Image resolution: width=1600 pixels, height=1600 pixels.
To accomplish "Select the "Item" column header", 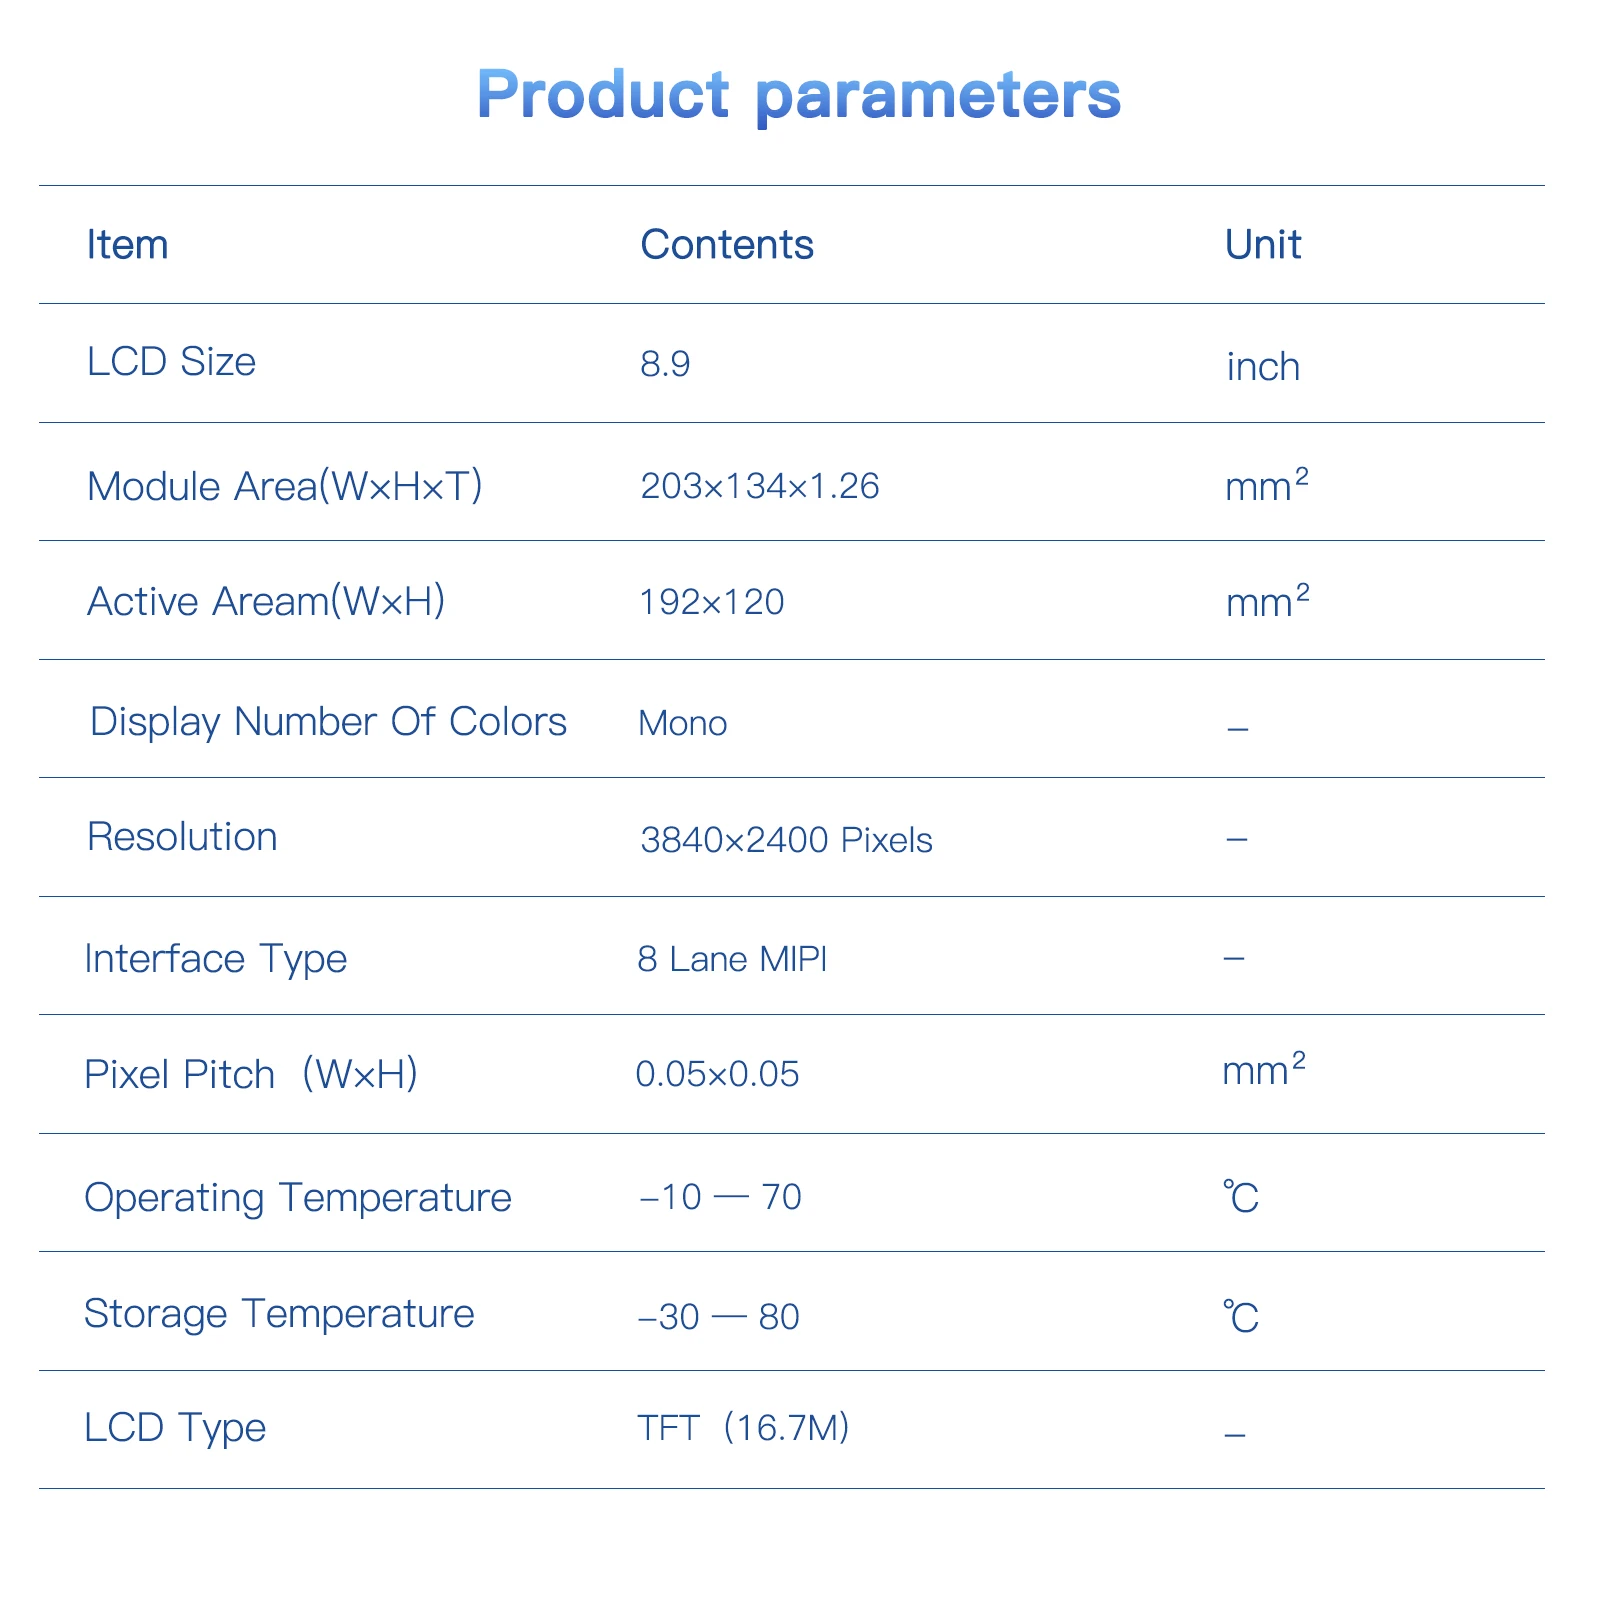I will pyautogui.click(x=127, y=245).
